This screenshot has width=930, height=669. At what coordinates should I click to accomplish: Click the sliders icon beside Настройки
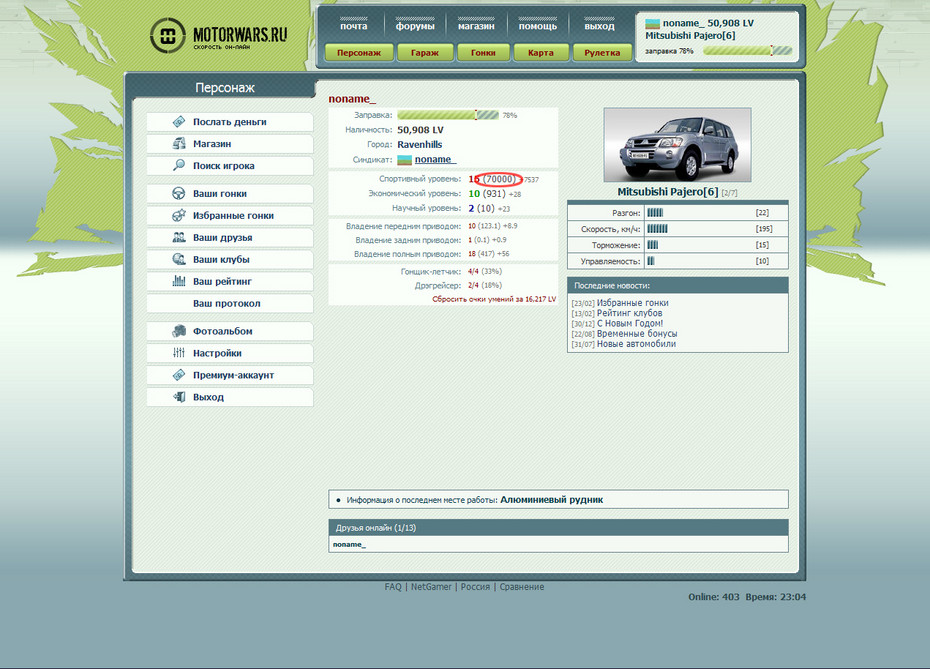click(x=179, y=353)
